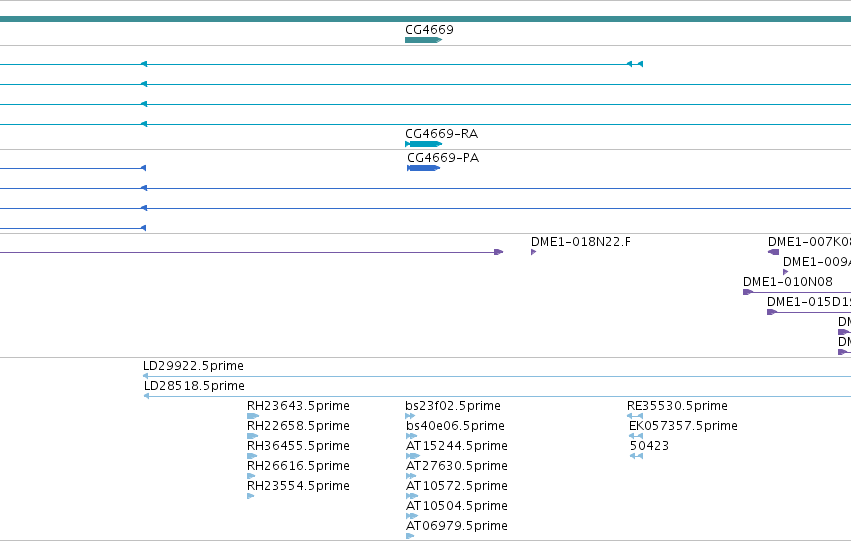The width and height of the screenshot is (851, 541).
Task: Select the LD28518.5prime EST label
Action: 194,386
